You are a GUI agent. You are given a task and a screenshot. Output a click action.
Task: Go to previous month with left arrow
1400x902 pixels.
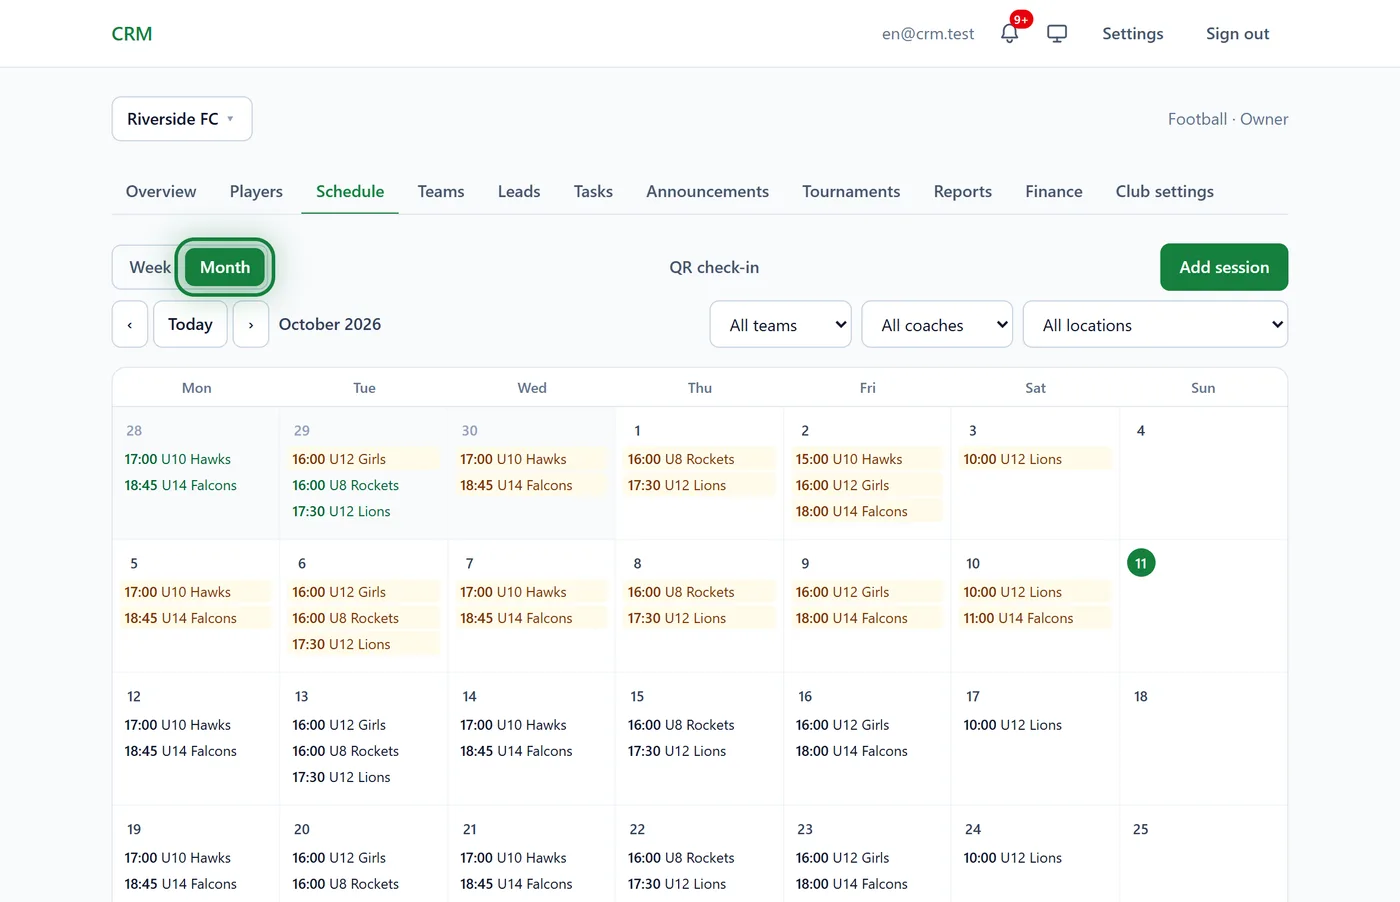point(130,324)
